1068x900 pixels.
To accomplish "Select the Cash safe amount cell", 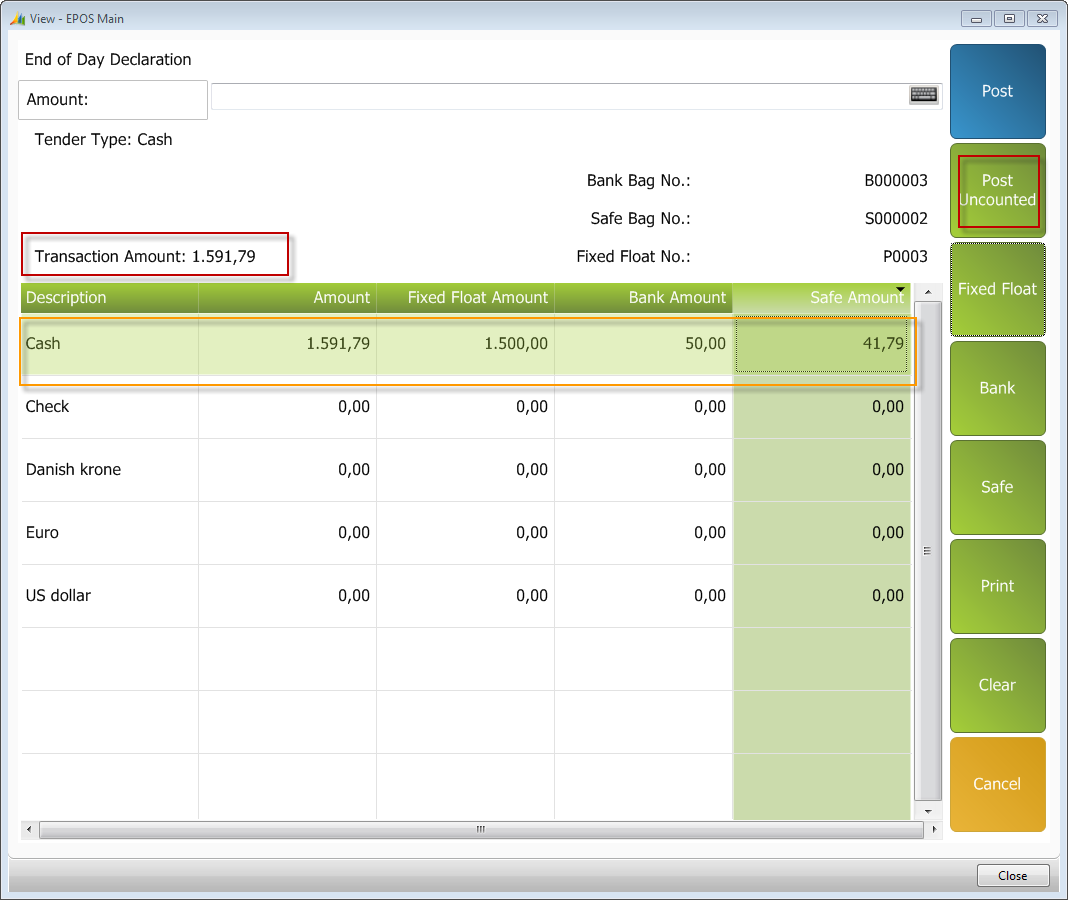I will (x=822, y=344).
